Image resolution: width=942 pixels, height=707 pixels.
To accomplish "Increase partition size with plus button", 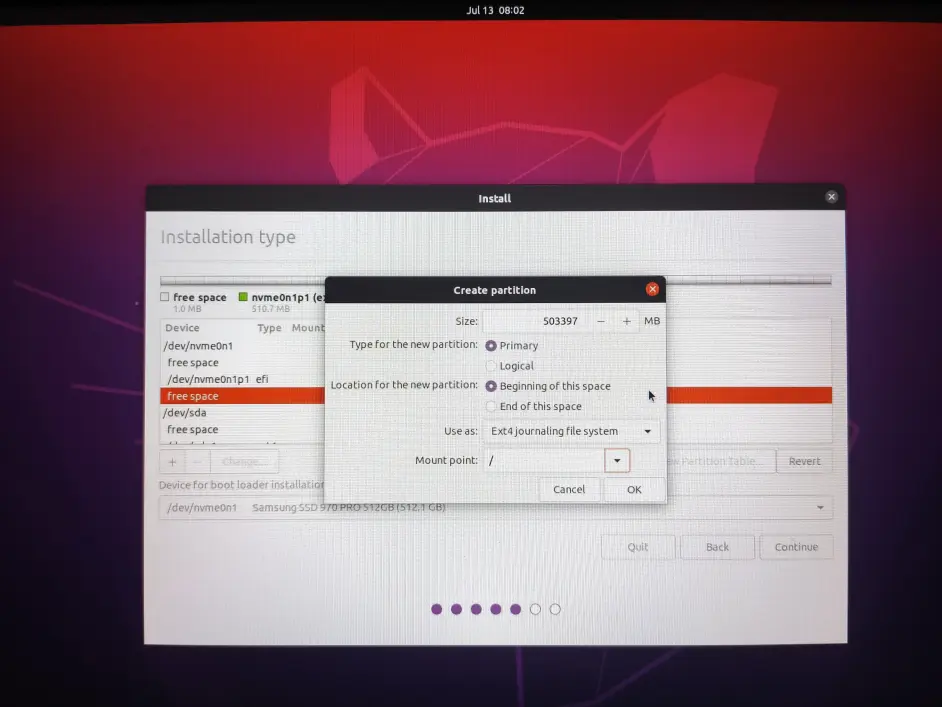I will click(x=627, y=321).
